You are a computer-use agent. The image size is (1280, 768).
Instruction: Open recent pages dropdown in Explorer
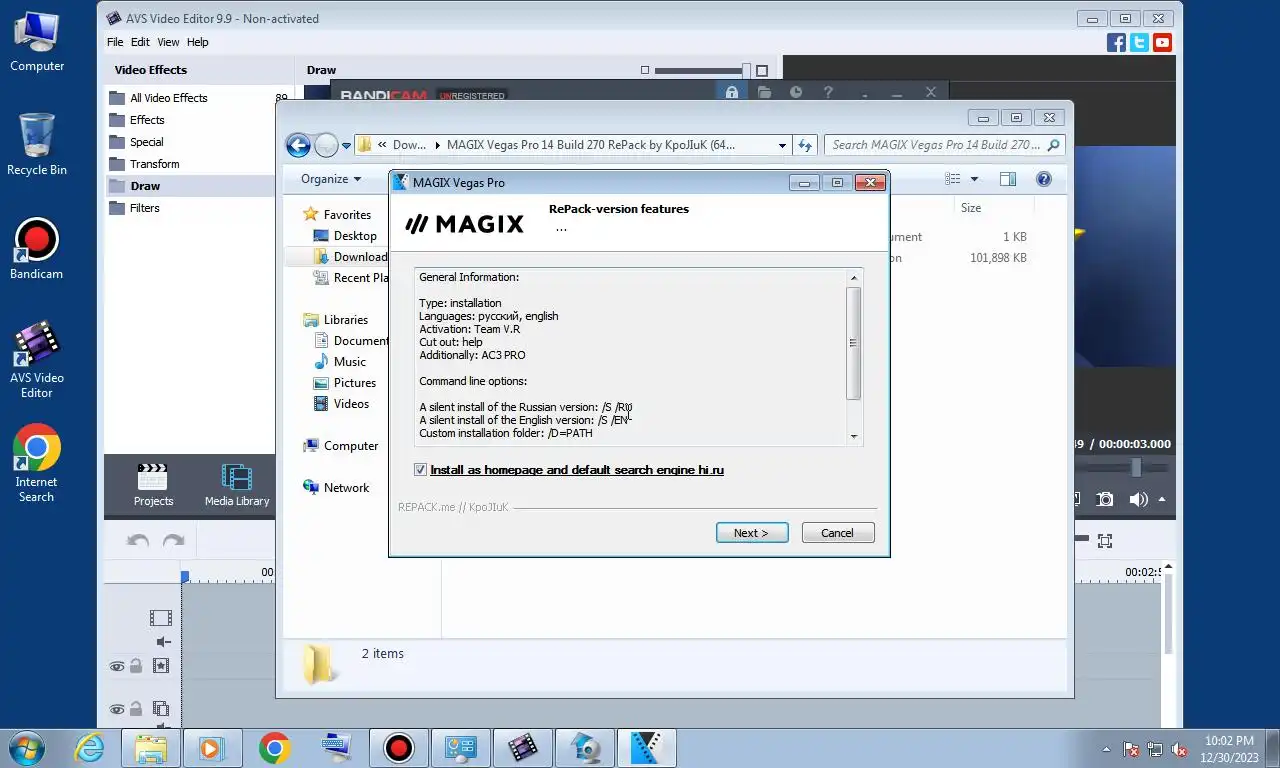pyautogui.click(x=346, y=145)
